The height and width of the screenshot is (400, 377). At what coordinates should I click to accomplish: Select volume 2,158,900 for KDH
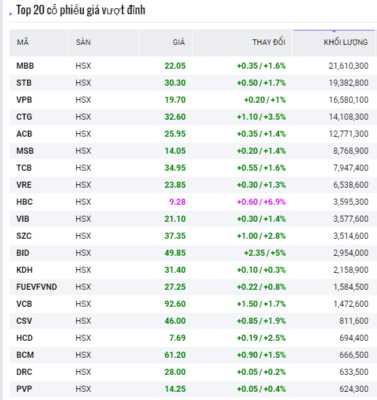[x=351, y=270]
